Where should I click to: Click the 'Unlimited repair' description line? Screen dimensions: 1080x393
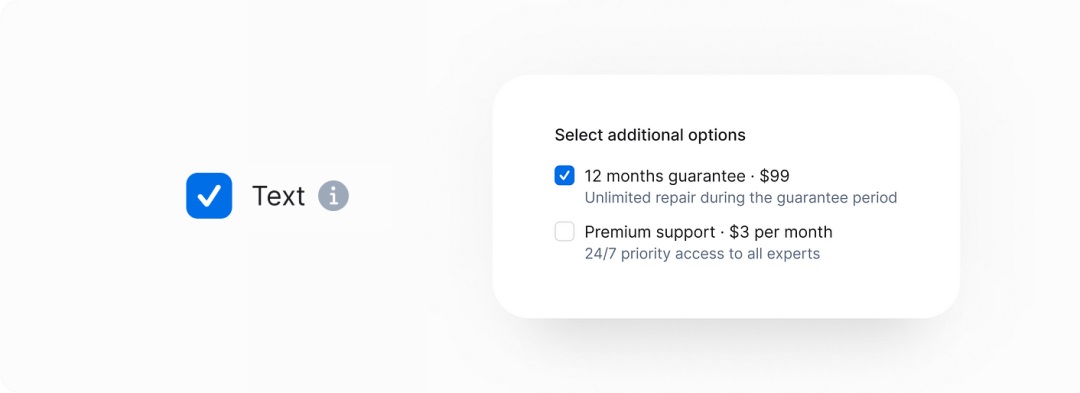pyautogui.click(x=740, y=198)
